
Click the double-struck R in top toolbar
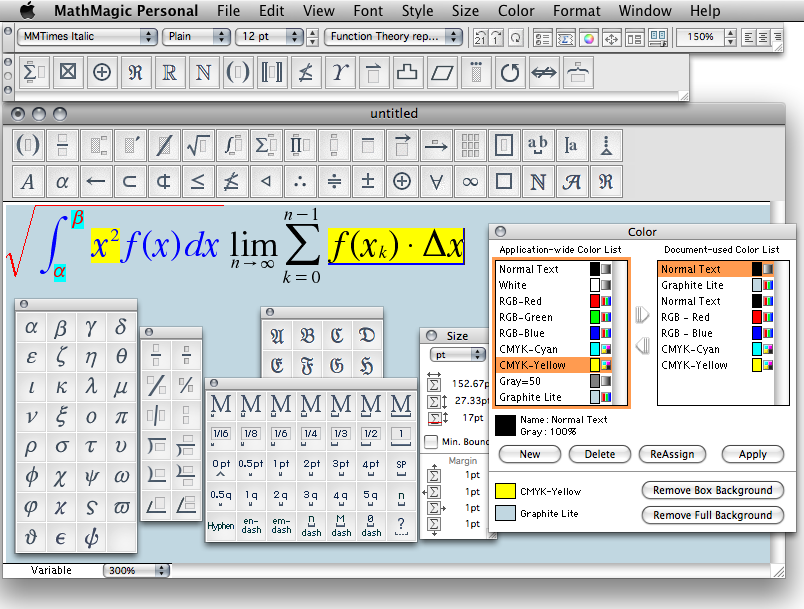click(x=169, y=72)
